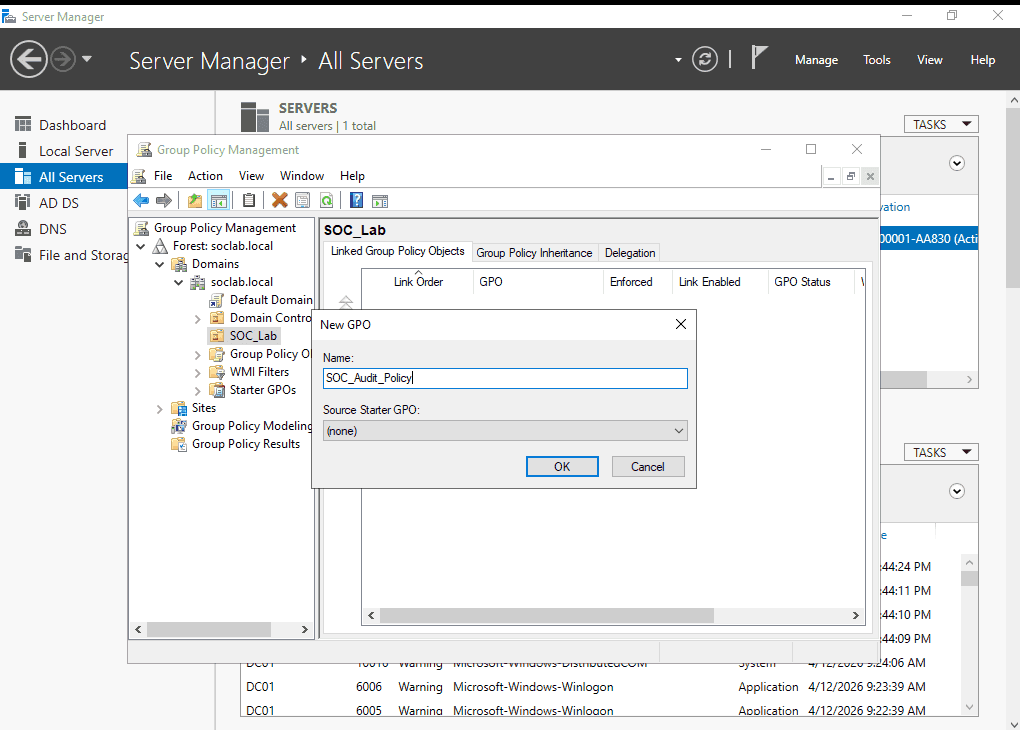This screenshot has width=1020, height=730.
Task: Click the blue back arrow in GPM toolbar
Action: click(x=141, y=200)
